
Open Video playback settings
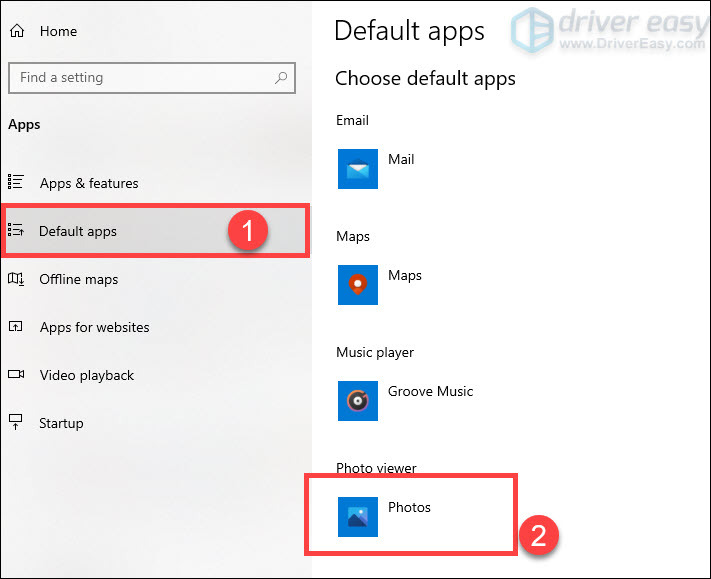click(87, 375)
